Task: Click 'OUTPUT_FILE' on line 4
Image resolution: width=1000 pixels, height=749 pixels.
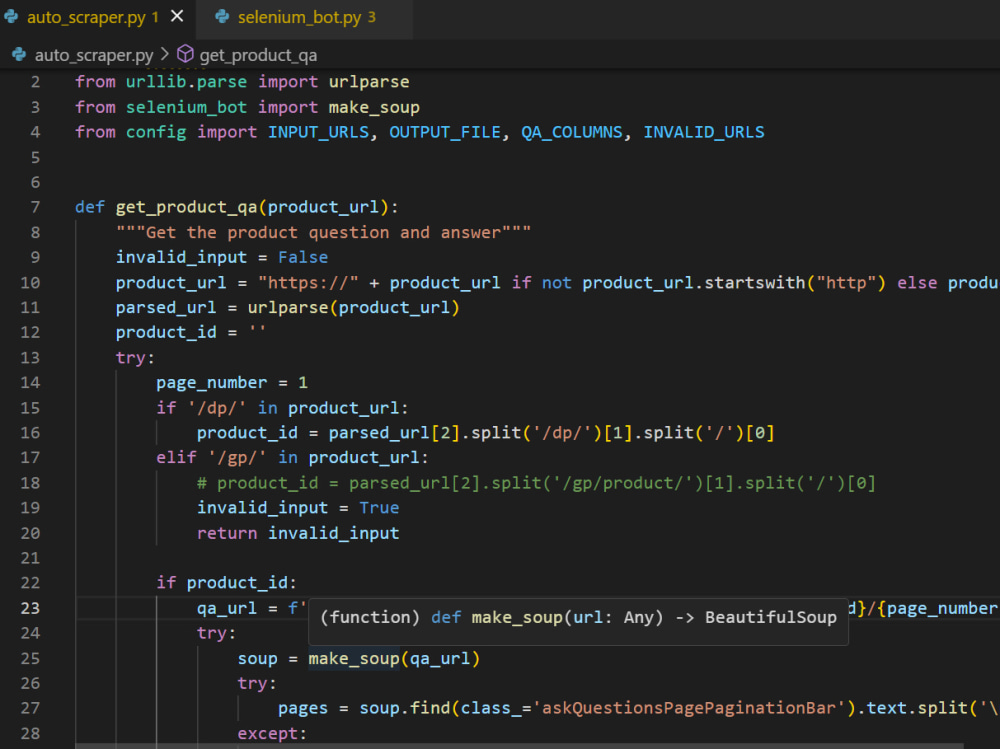Action: (445, 132)
